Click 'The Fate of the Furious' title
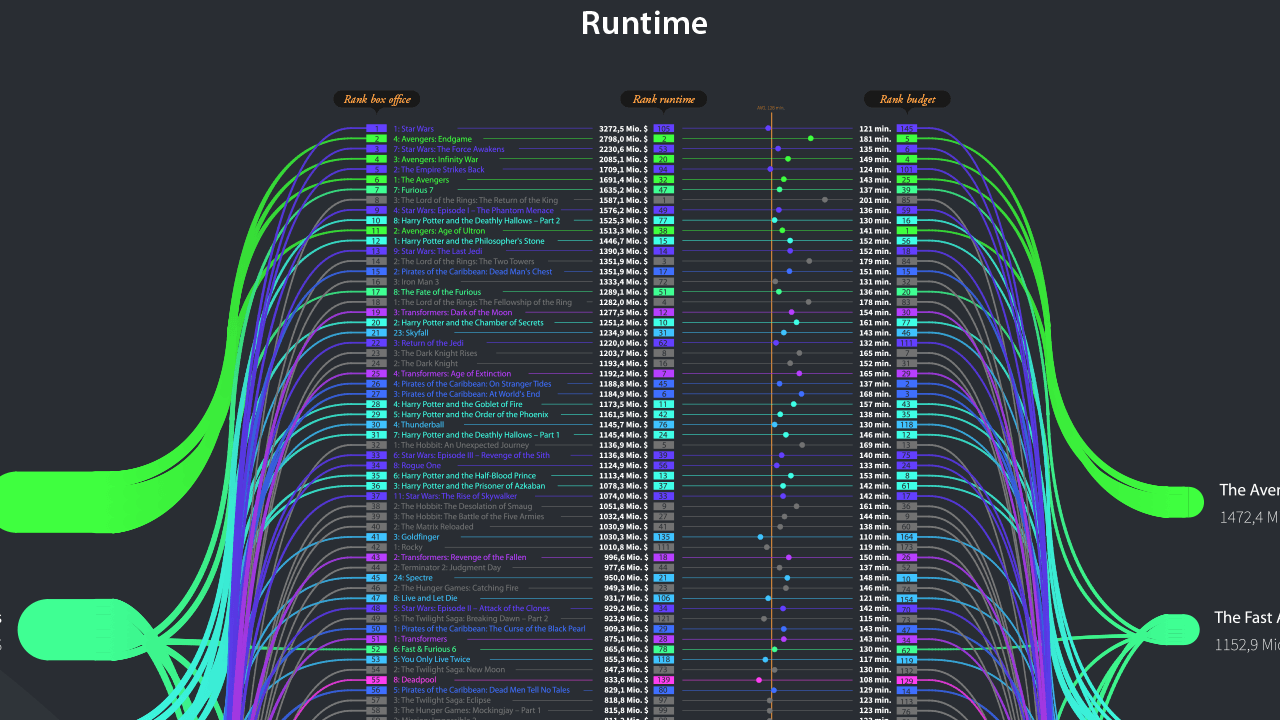The width and height of the screenshot is (1280, 720). point(437,292)
